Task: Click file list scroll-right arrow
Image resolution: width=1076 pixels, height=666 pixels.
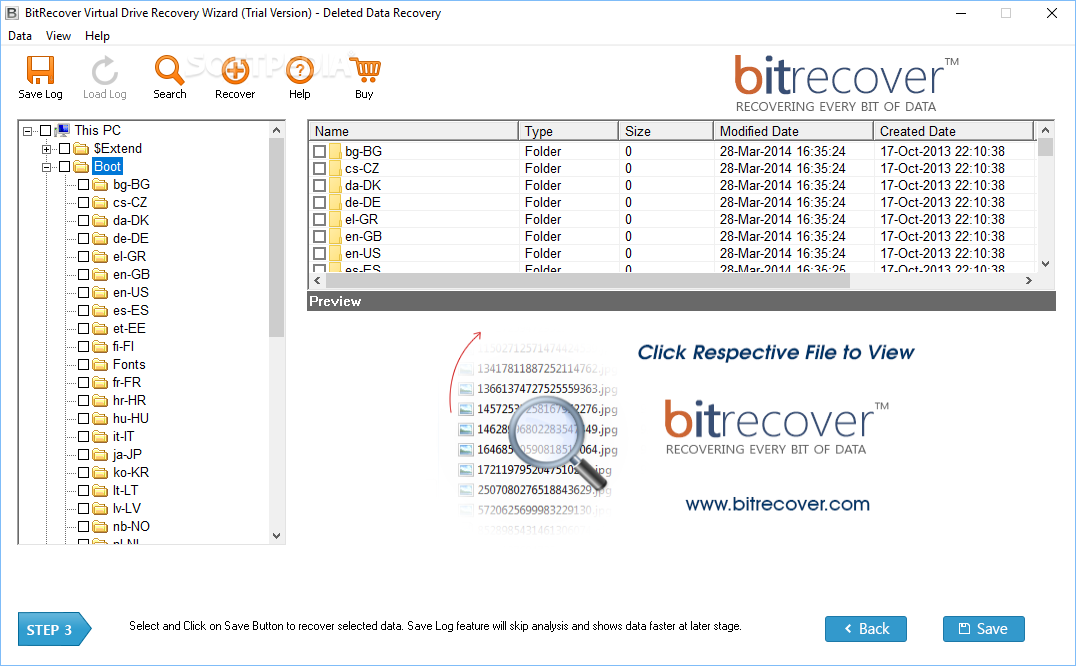Action: (x=1029, y=281)
